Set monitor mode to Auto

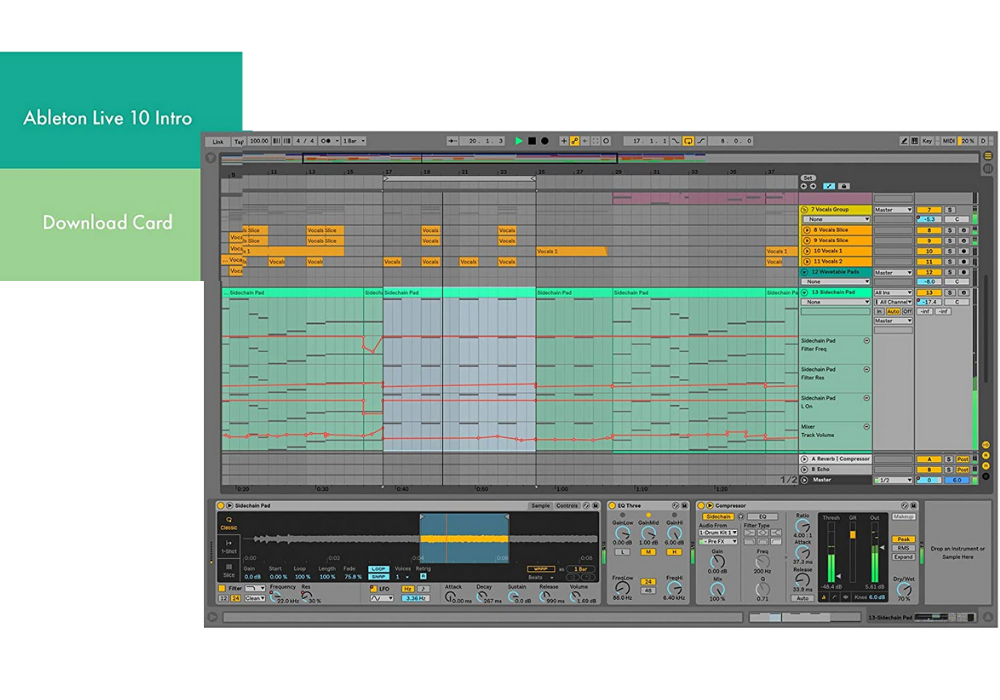[893, 311]
